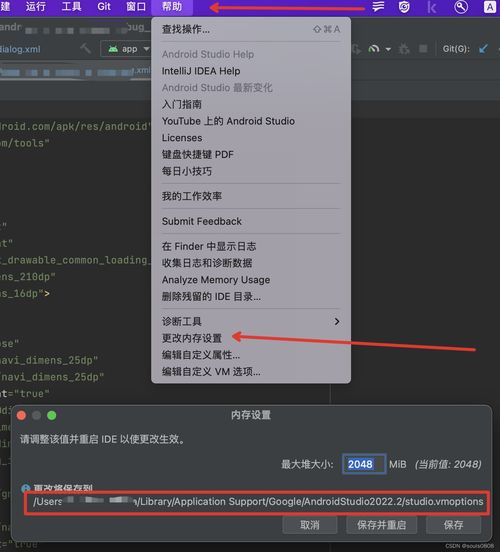The width and height of the screenshot is (500, 552).
Task: Choose 入门指南 from the help menu
Action: tap(251, 104)
